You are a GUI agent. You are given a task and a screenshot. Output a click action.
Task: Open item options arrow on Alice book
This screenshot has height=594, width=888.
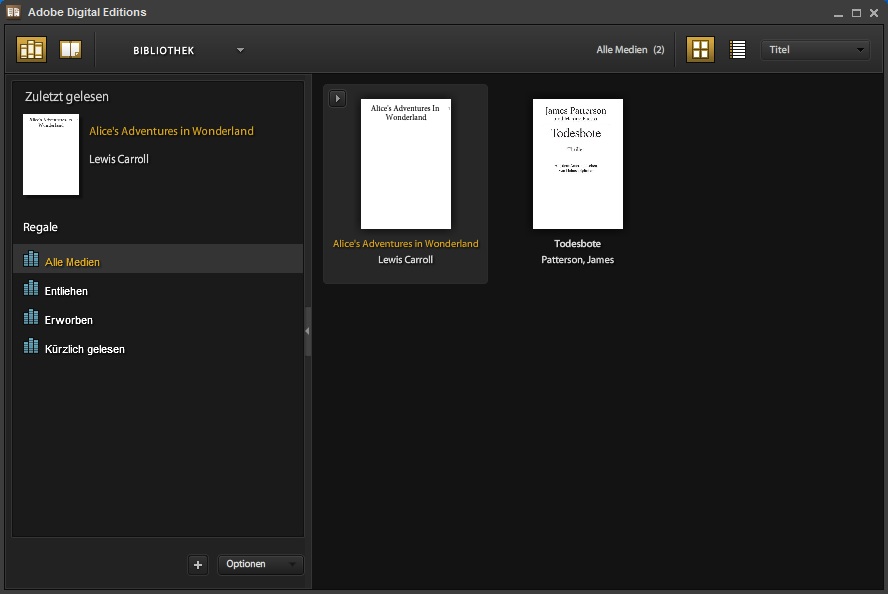pyautogui.click(x=338, y=99)
